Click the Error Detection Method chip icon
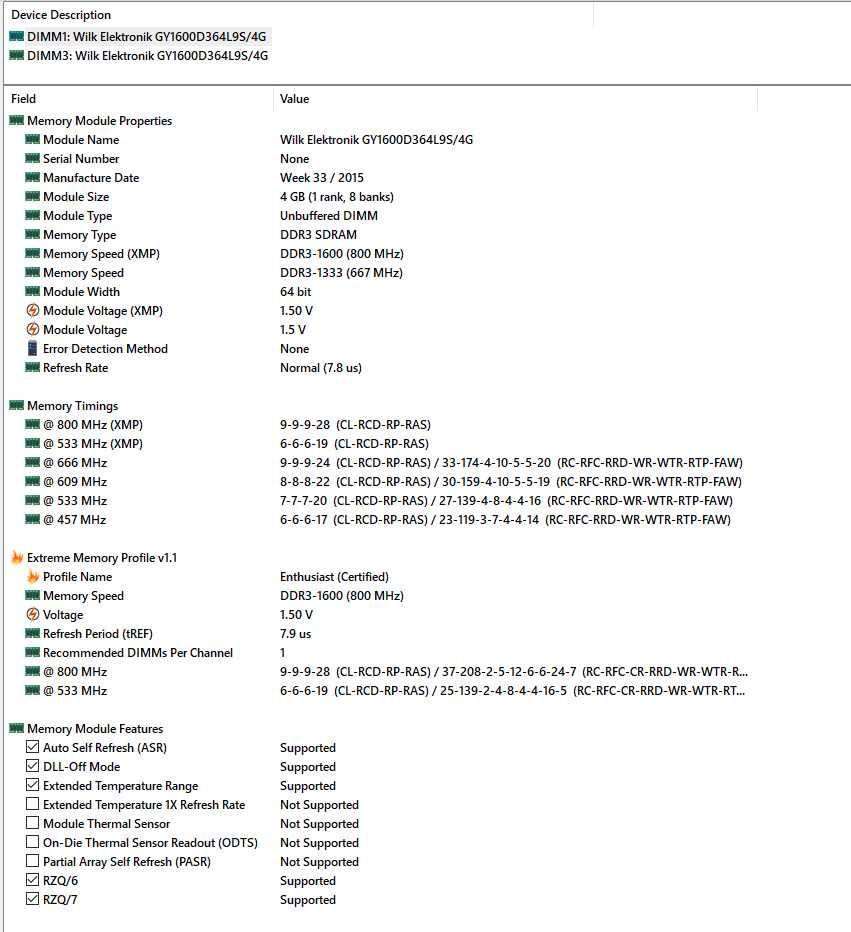851x932 pixels. pos(33,348)
